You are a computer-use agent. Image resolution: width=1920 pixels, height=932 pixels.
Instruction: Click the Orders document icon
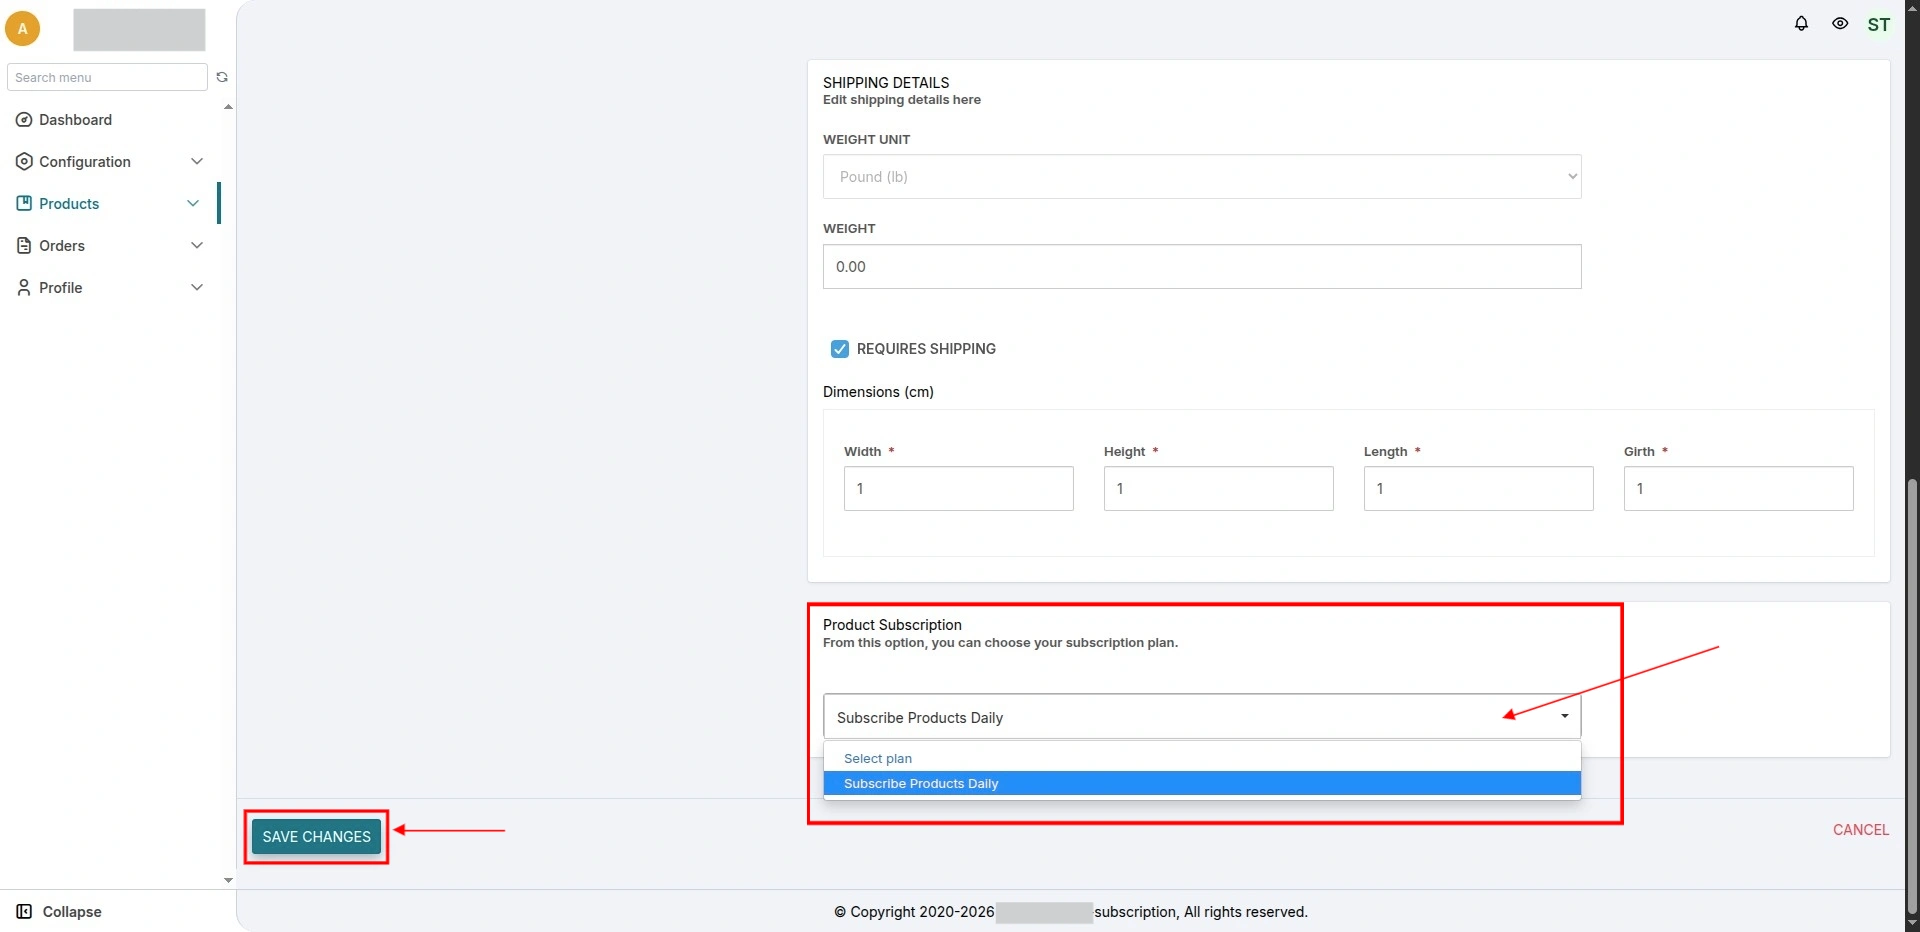[24, 245]
